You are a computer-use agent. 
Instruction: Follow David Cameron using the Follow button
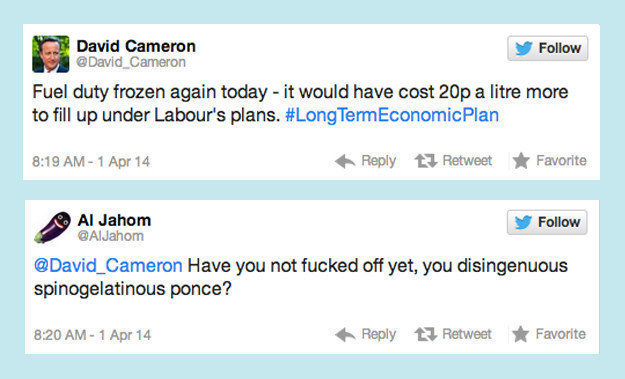click(x=548, y=48)
